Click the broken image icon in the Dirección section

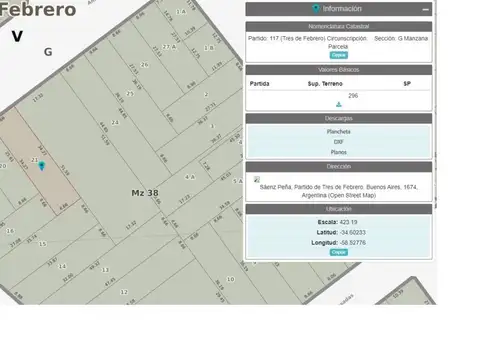click(257, 180)
